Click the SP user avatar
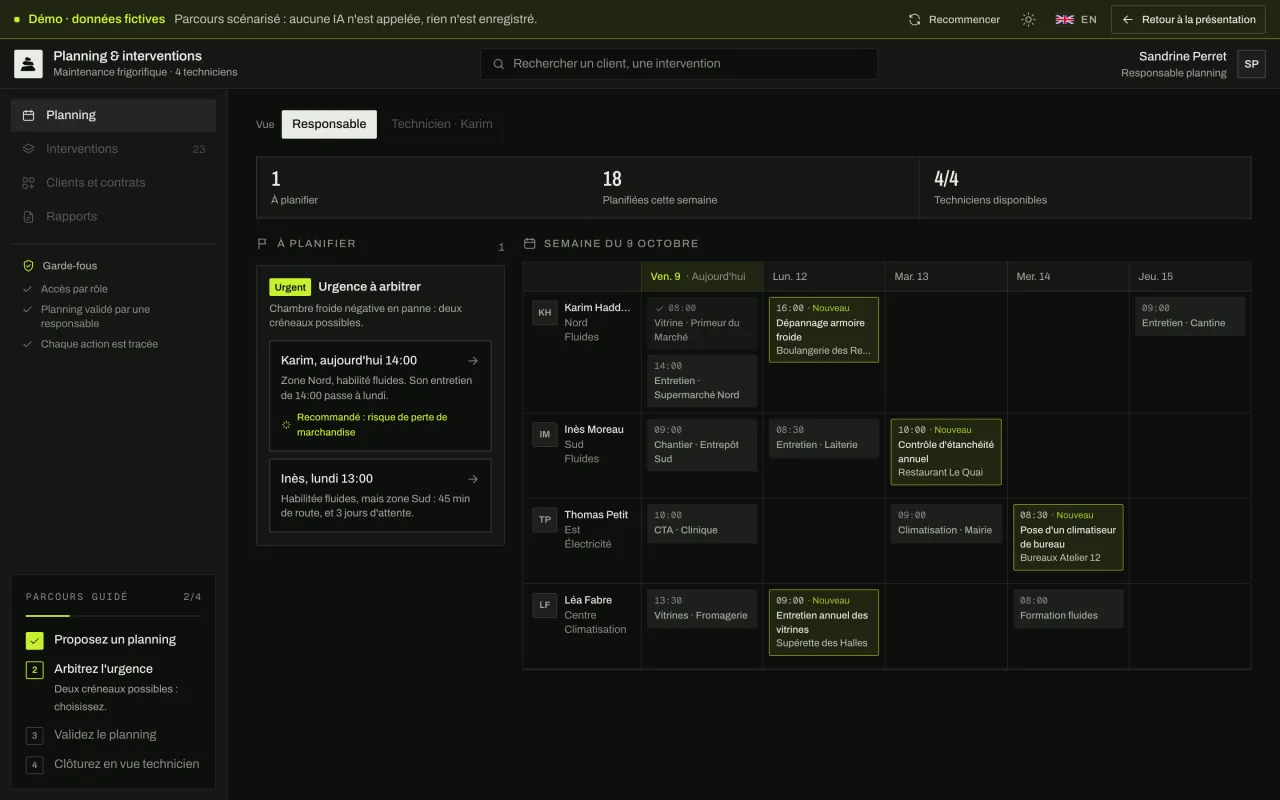 point(1251,64)
